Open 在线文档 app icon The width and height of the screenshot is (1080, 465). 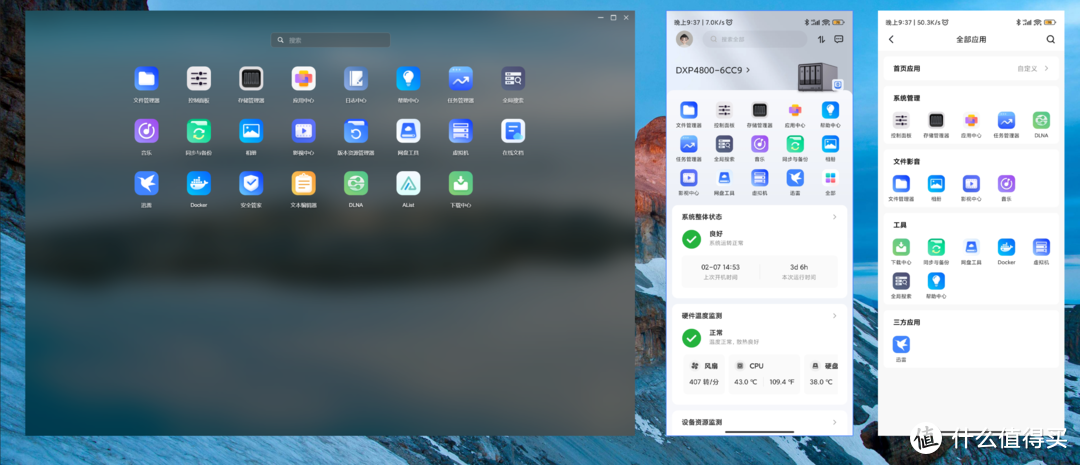[513, 131]
